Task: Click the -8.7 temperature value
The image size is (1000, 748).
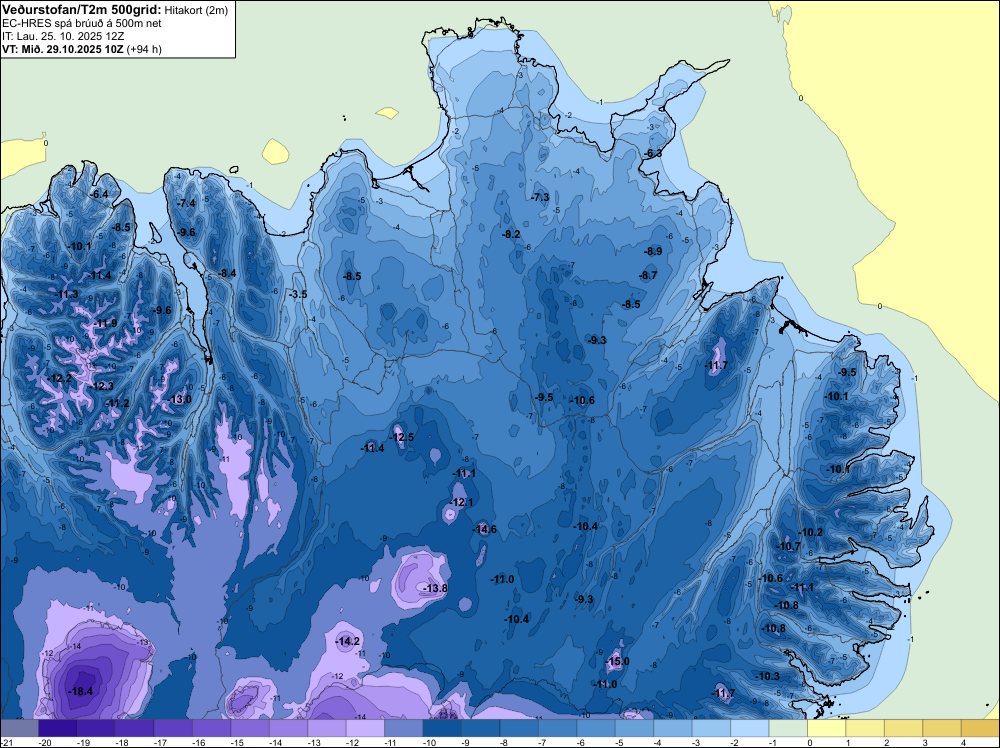Action: tap(647, 275)
